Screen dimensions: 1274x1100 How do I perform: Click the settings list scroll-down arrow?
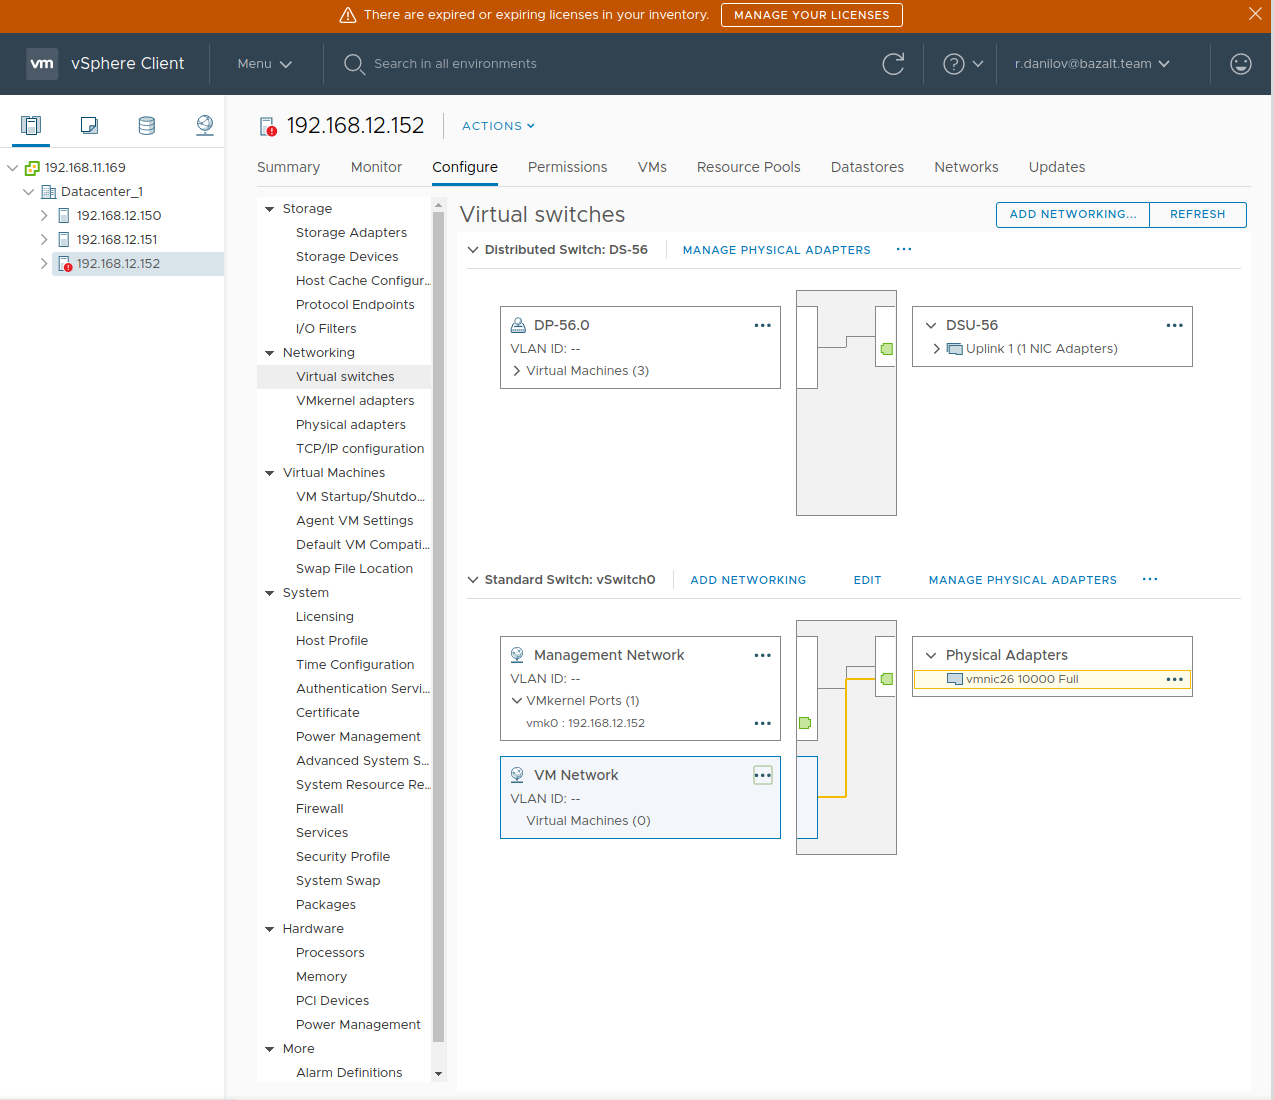438,1074
